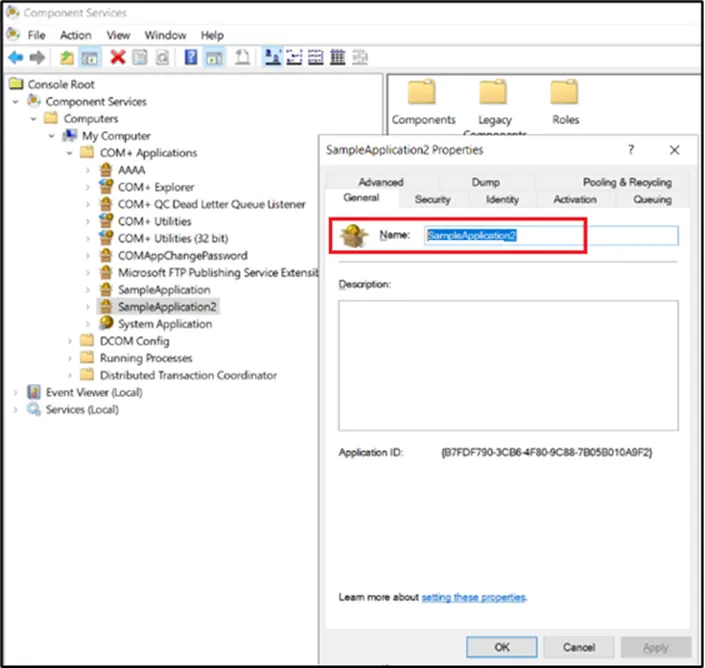
Task: Click the Component Services icon beside File menu
Action: [13, 34]
